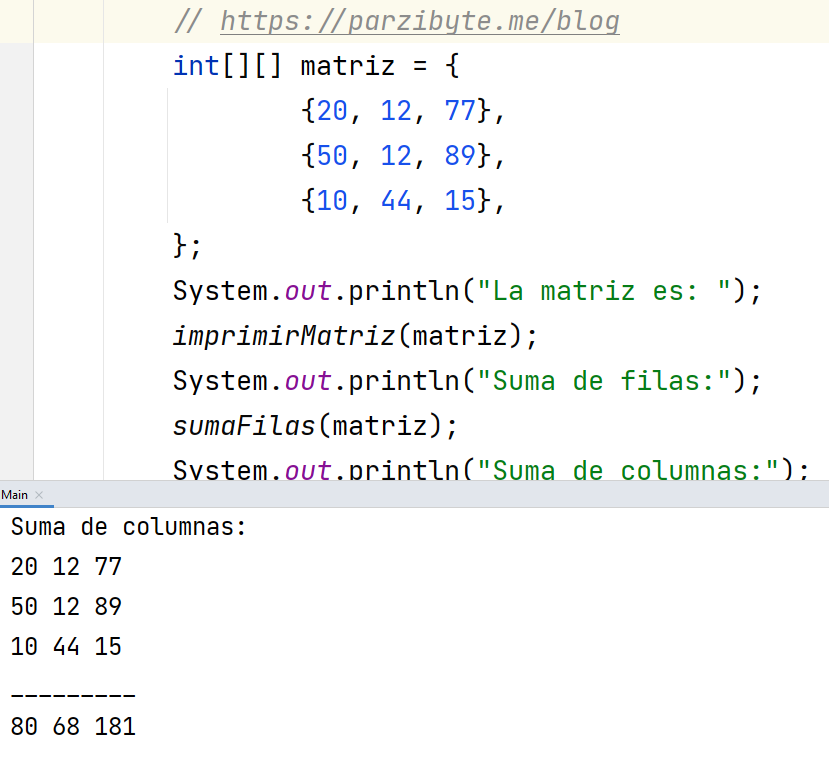Screen dimensions: 829x764
Task: Click the sumaFilas method call
Action: 243,426
